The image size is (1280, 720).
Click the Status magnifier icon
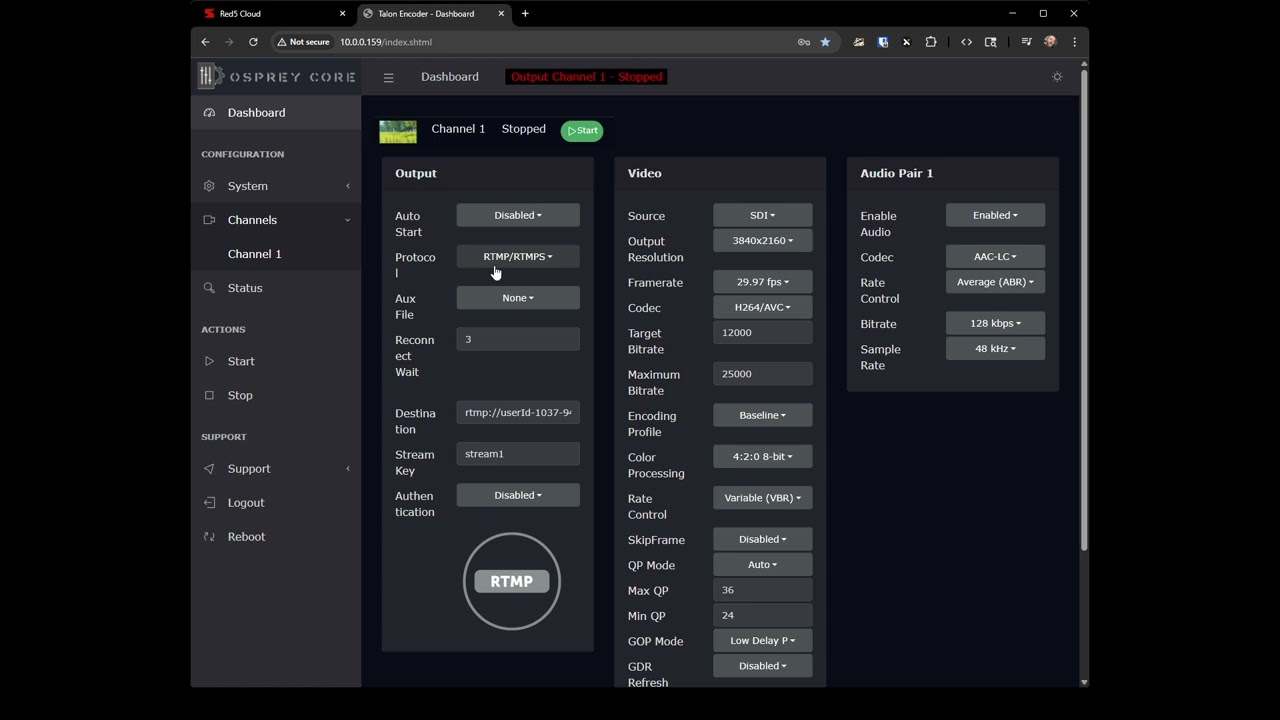[209, 288]
